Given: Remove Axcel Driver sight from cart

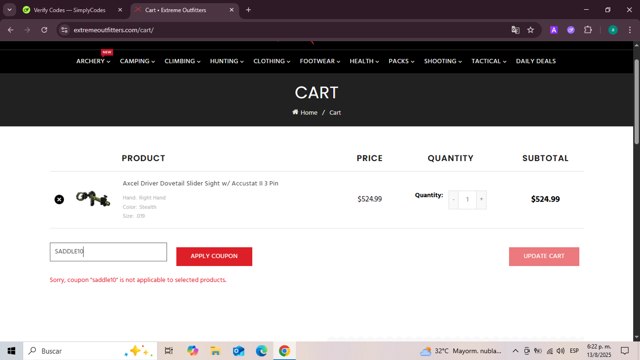Looking at the screenshot, I should click(x=59, y=199).
